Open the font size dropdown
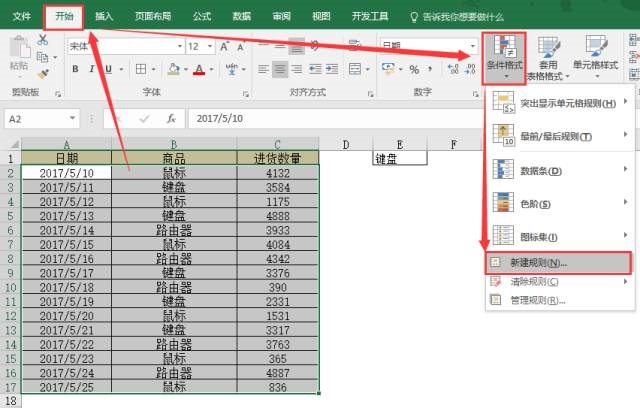Image resolution: width=640 pixels, height=408 pixels. 200,46
